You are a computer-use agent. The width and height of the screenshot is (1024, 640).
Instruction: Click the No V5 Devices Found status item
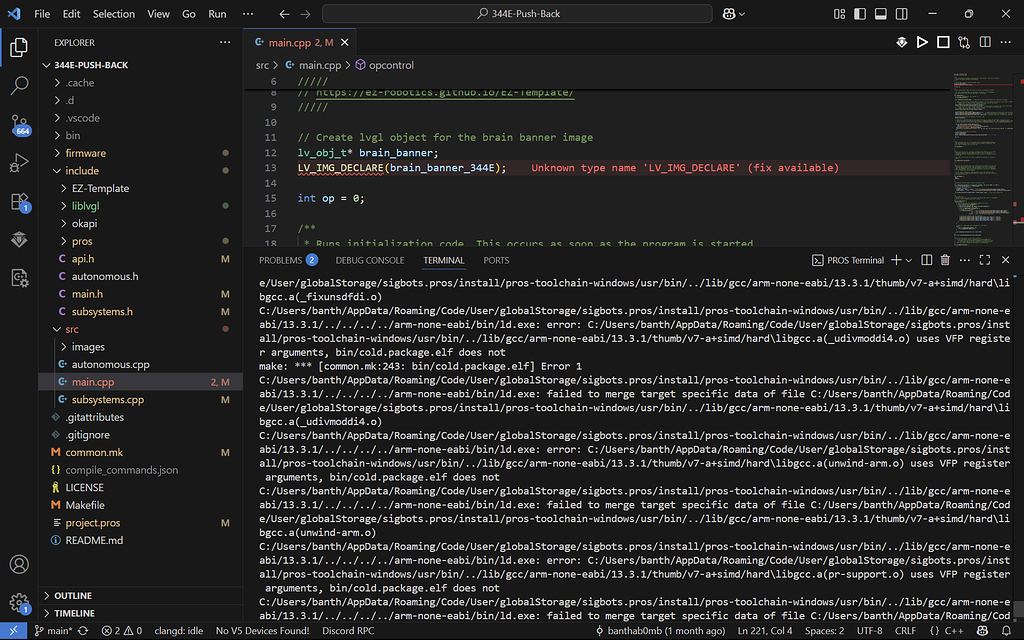click(264, 632)
